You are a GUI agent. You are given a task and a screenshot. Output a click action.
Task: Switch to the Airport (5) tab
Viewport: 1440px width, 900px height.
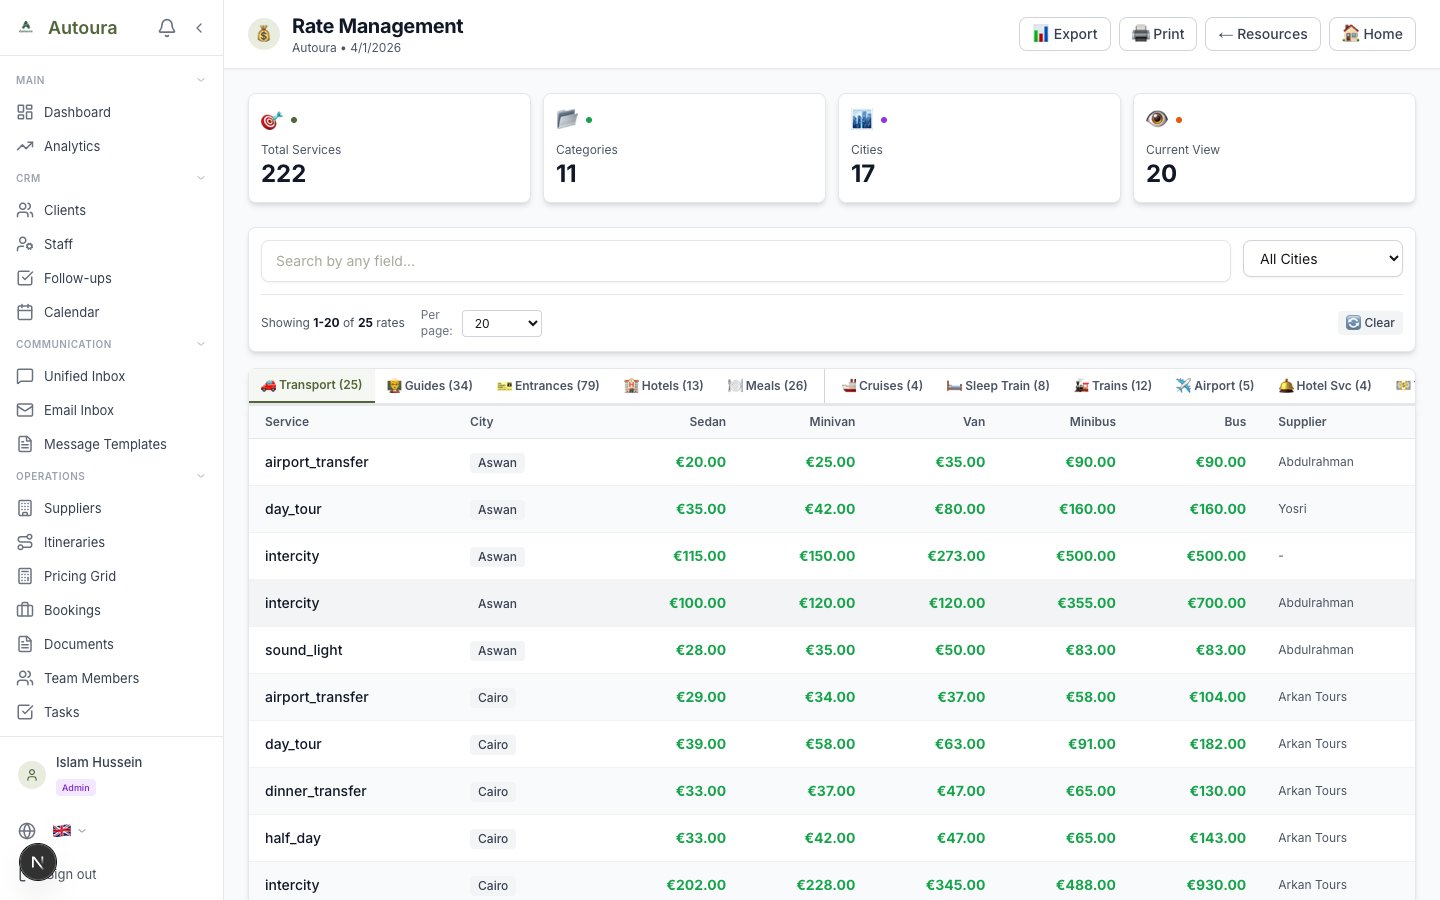[1215, 385]
